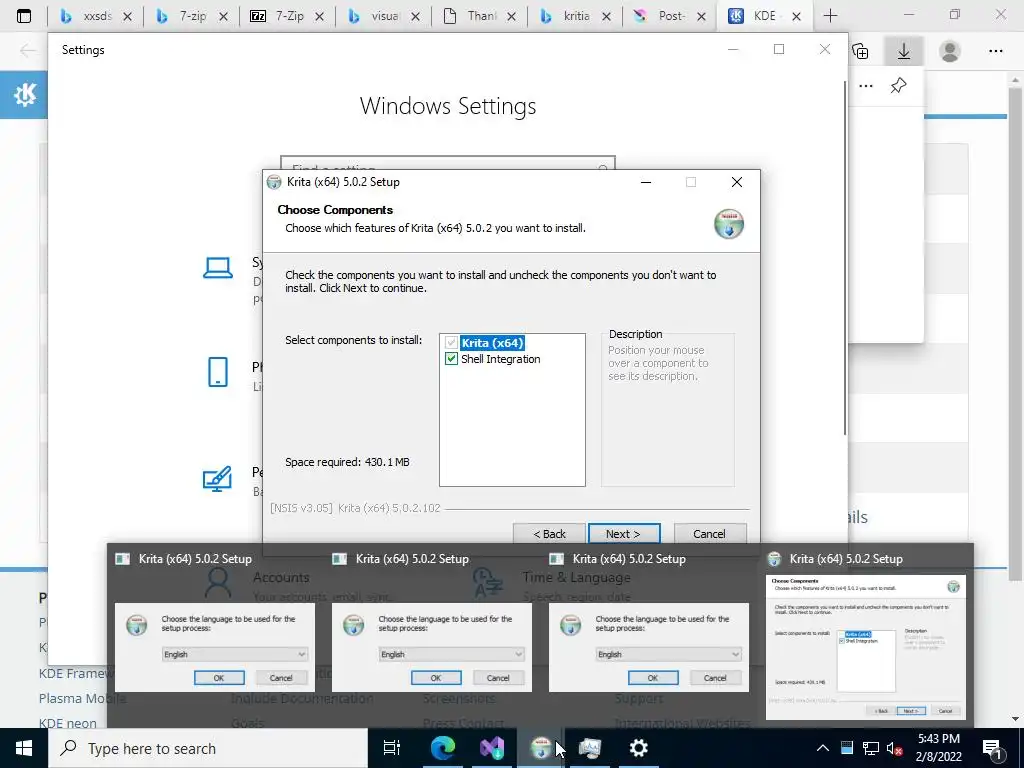The image size is (1024, 768).
Task: Select the Krita (x64) component row
Action: [x=492, y=343]
